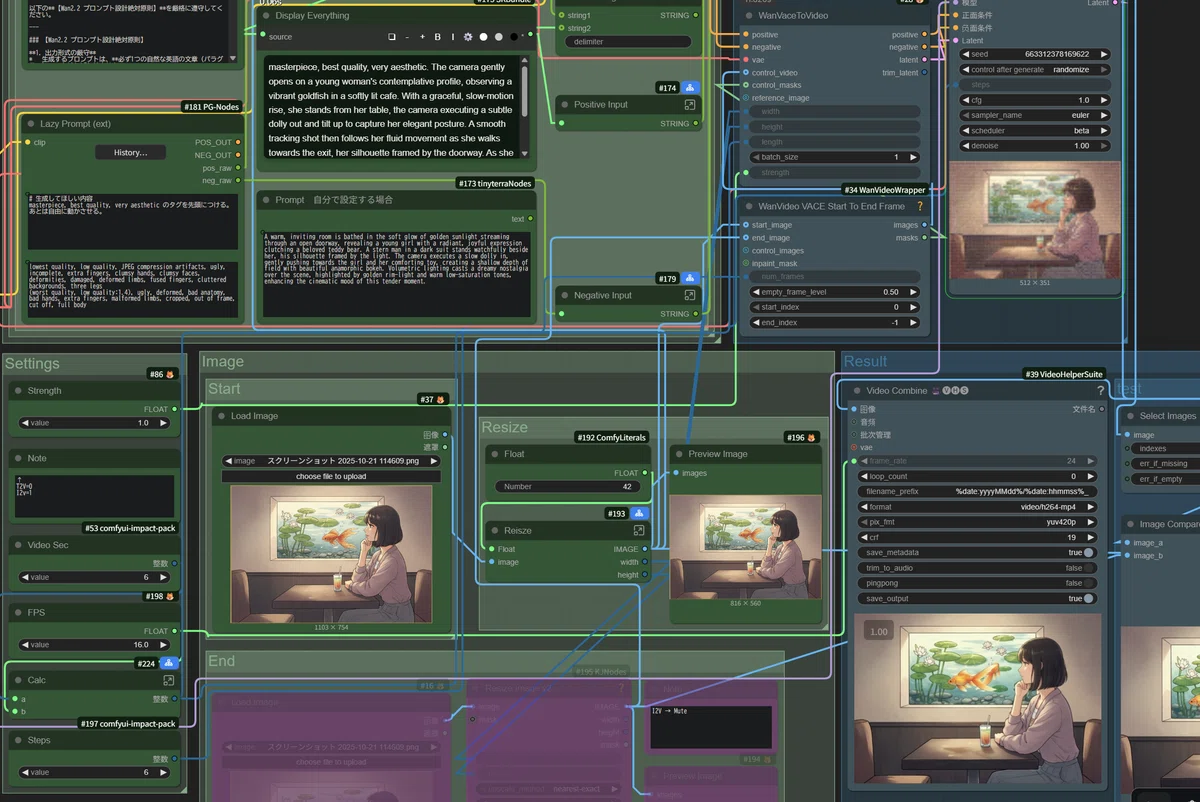
Task: Open the pix_fmt dropdown showing yuv420p
Action: 976,522
